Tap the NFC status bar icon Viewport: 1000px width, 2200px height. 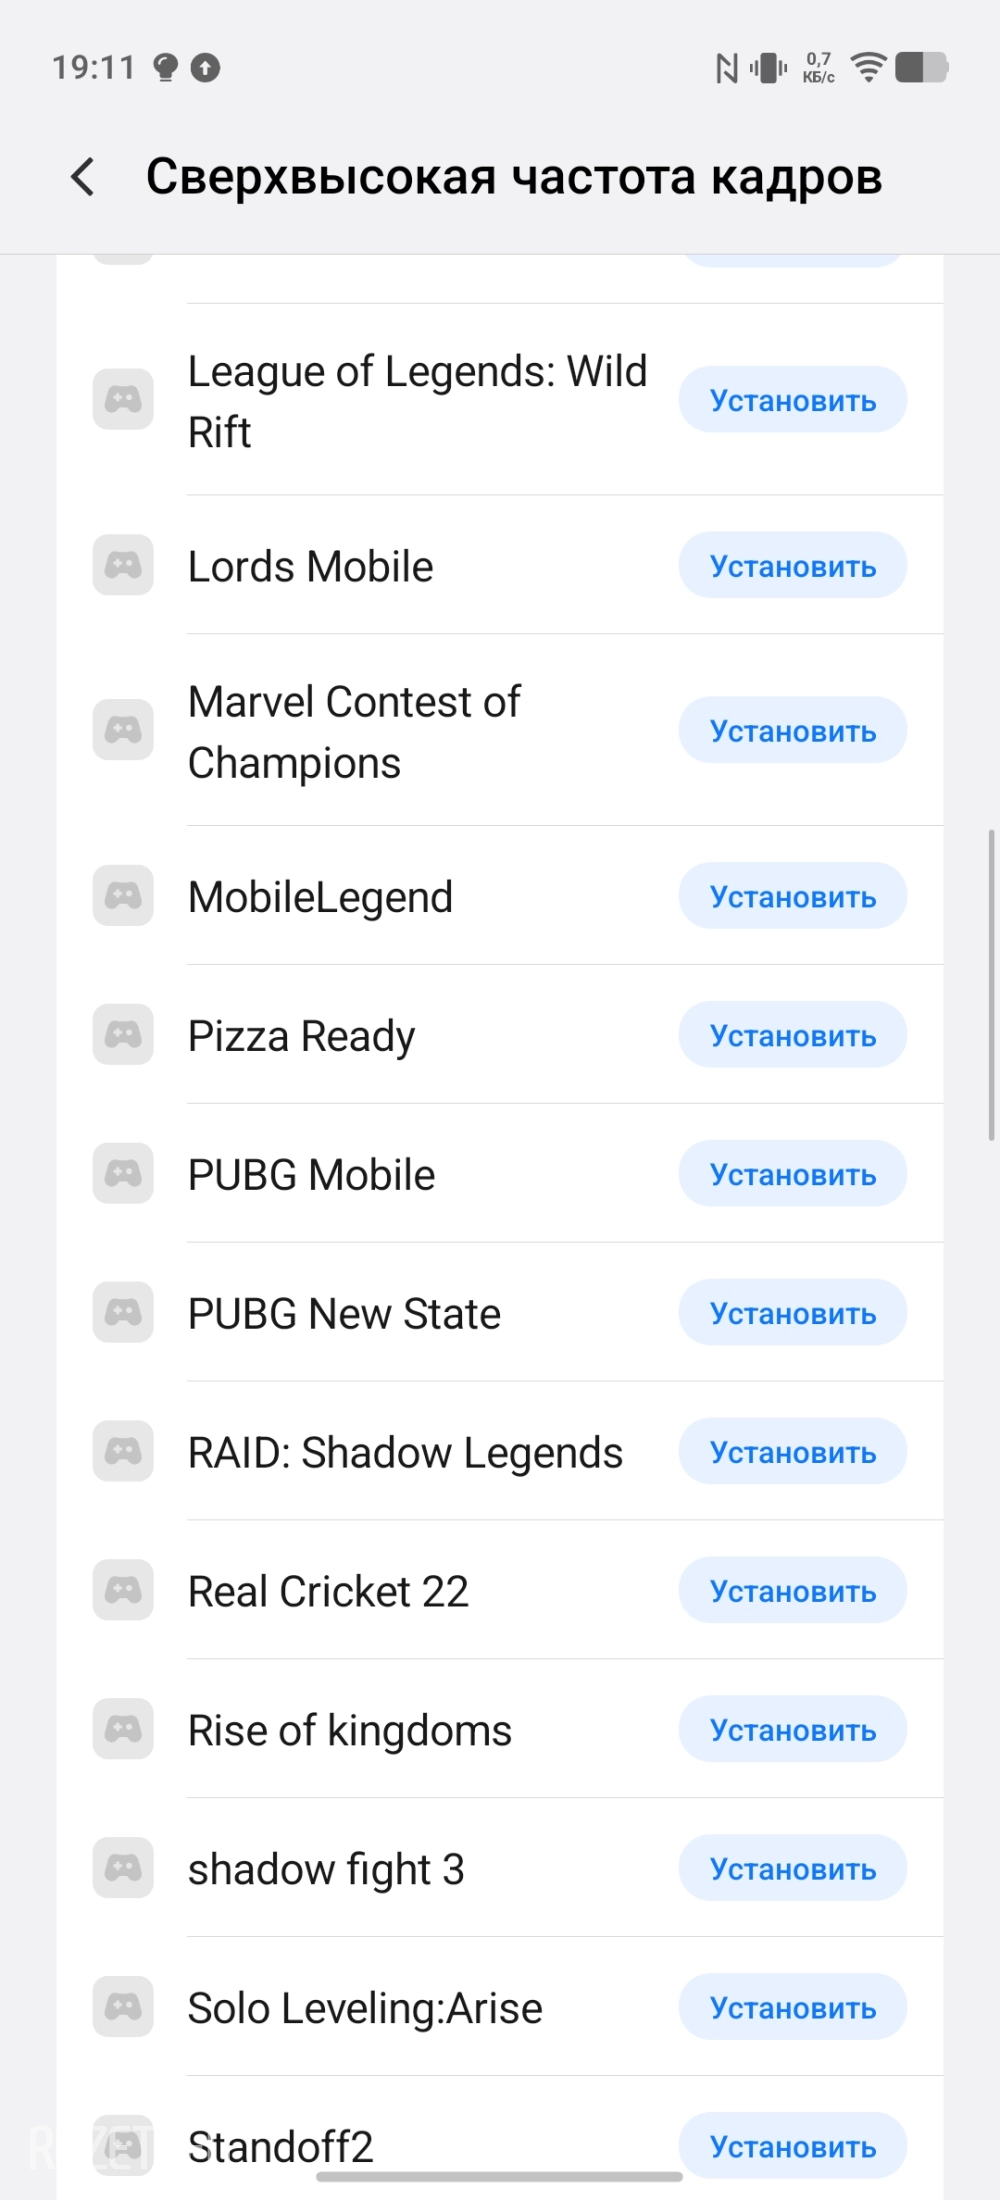coord(727,68)
